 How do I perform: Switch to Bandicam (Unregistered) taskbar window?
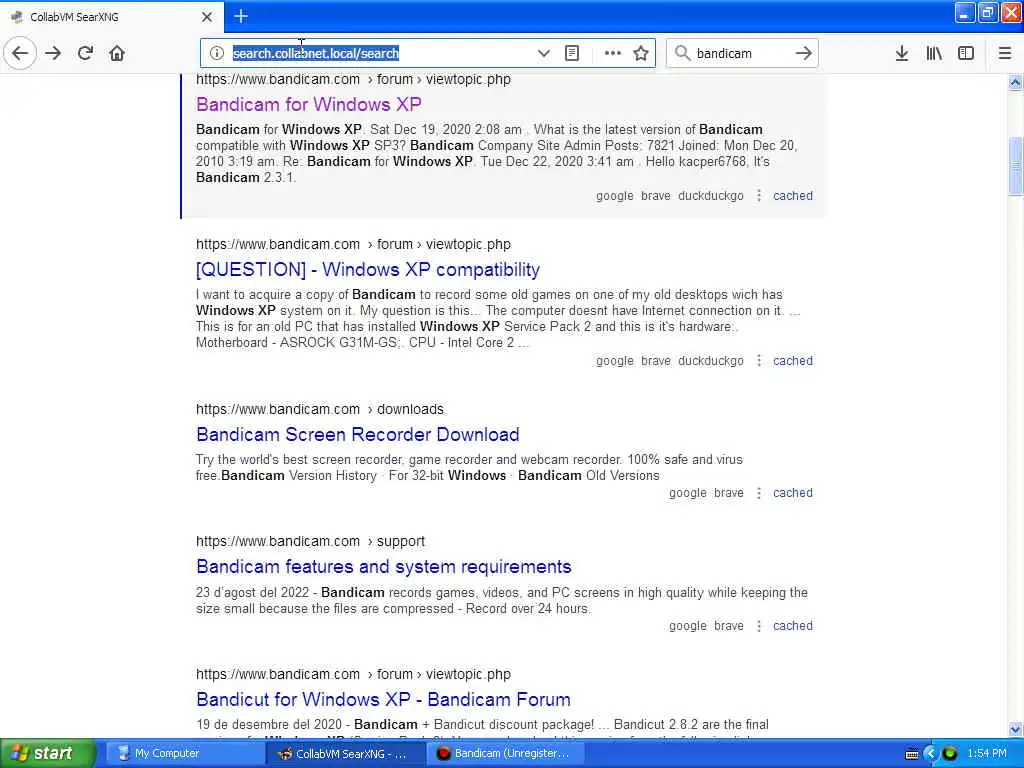504,754
